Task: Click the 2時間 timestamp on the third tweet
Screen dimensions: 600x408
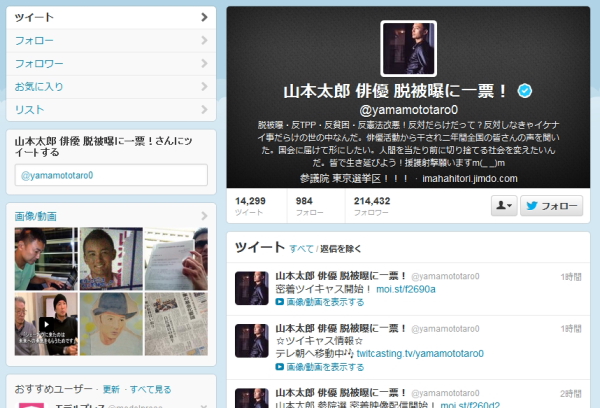Action: point(571,393)
